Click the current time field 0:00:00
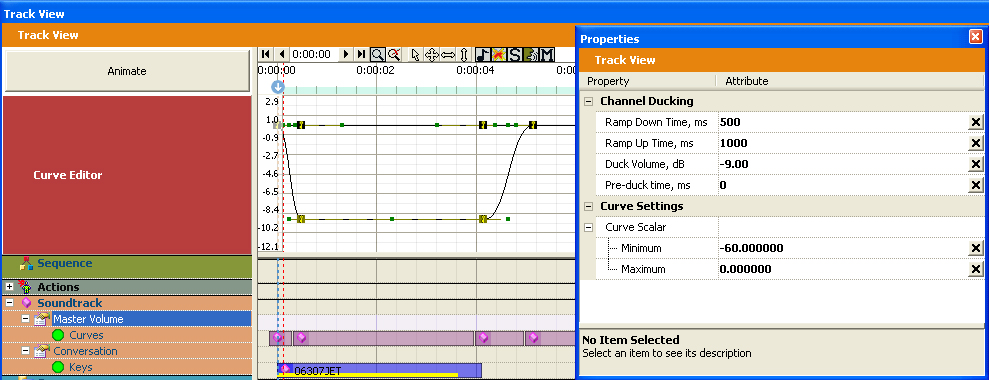The width and height of the screenshot is (989, 380). tap(313, 54)
